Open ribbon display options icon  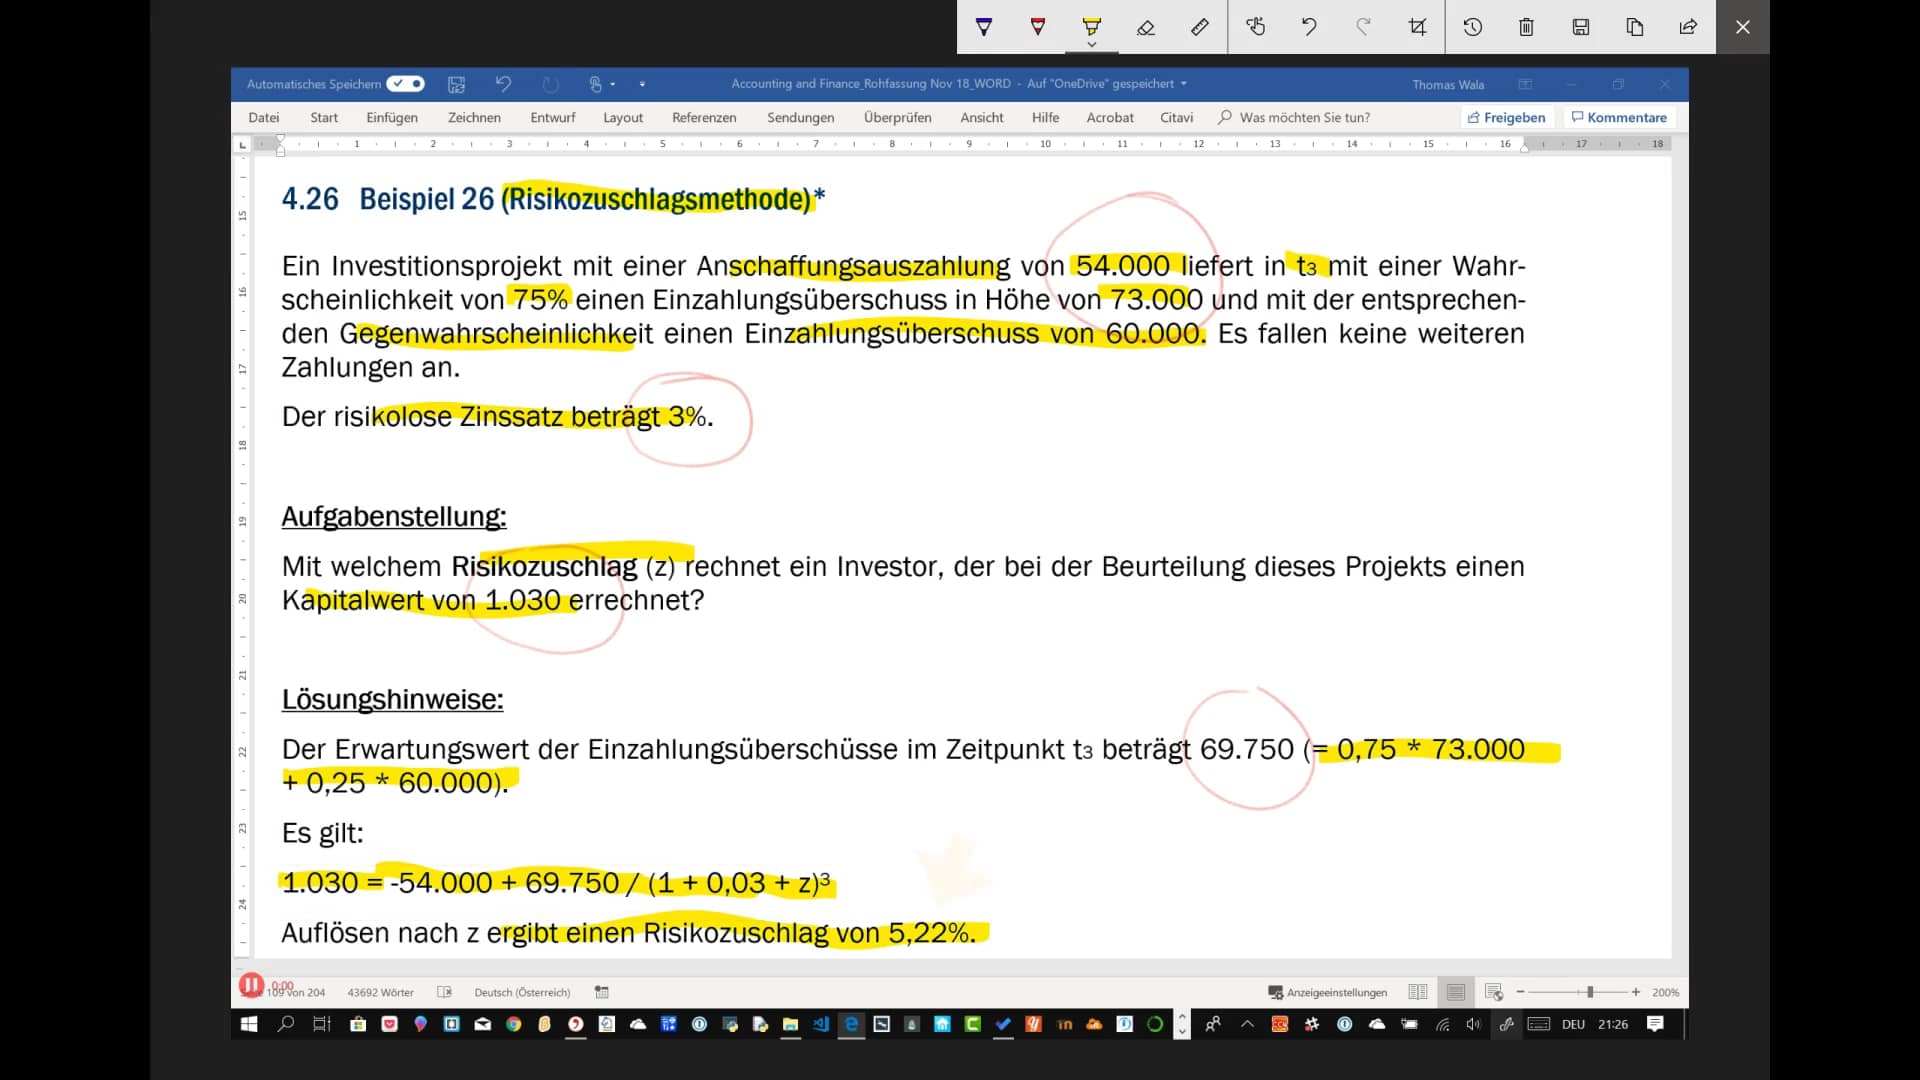1525,84
